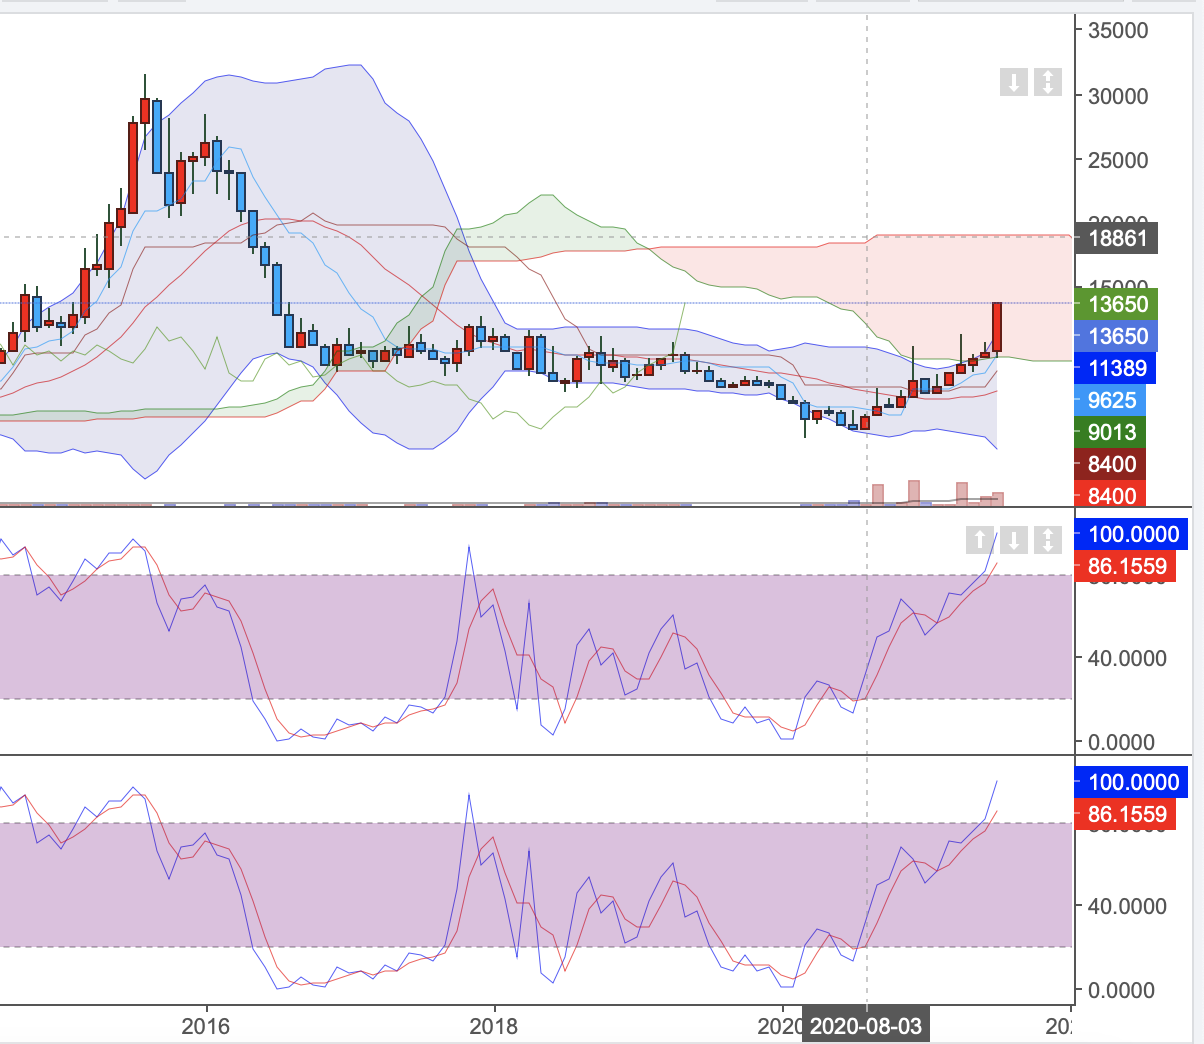This screenshot has width=1204, height=1044.
Task: Click the latest tall red candlestick
Action: (997, 327)
